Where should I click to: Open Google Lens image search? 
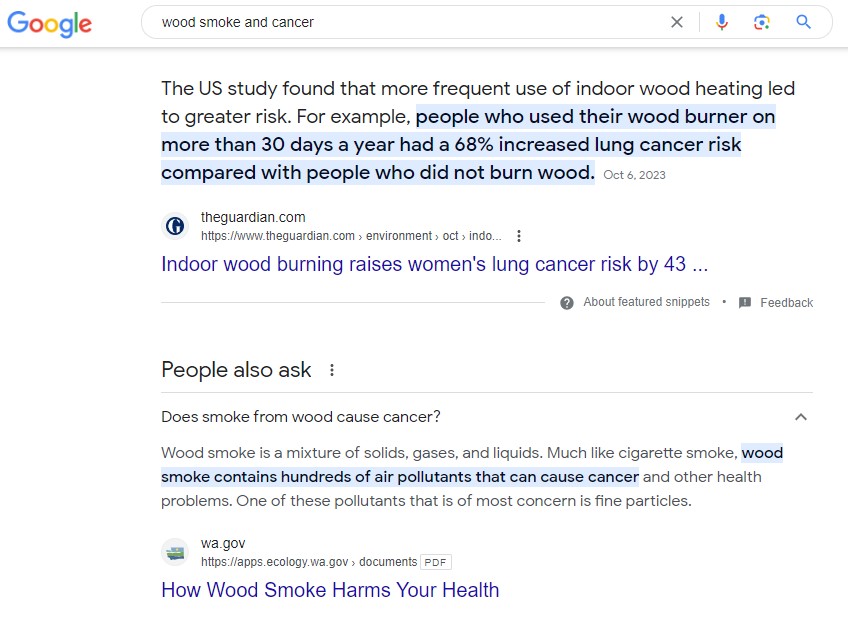762,22
